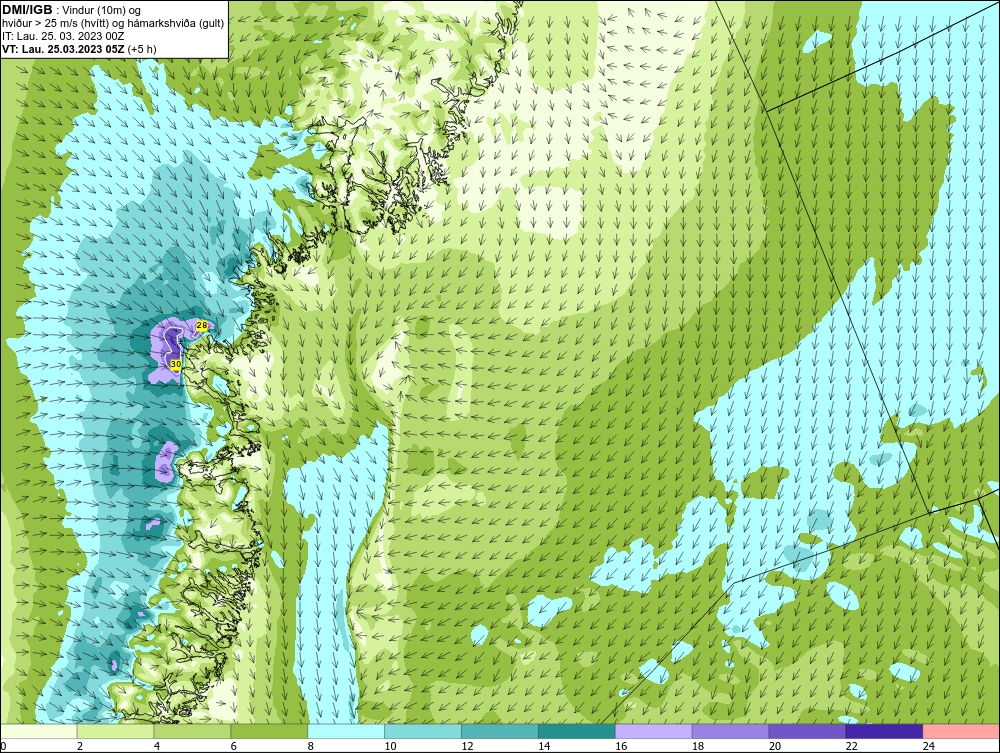Click the legend scale value 12

coord(467,746)
